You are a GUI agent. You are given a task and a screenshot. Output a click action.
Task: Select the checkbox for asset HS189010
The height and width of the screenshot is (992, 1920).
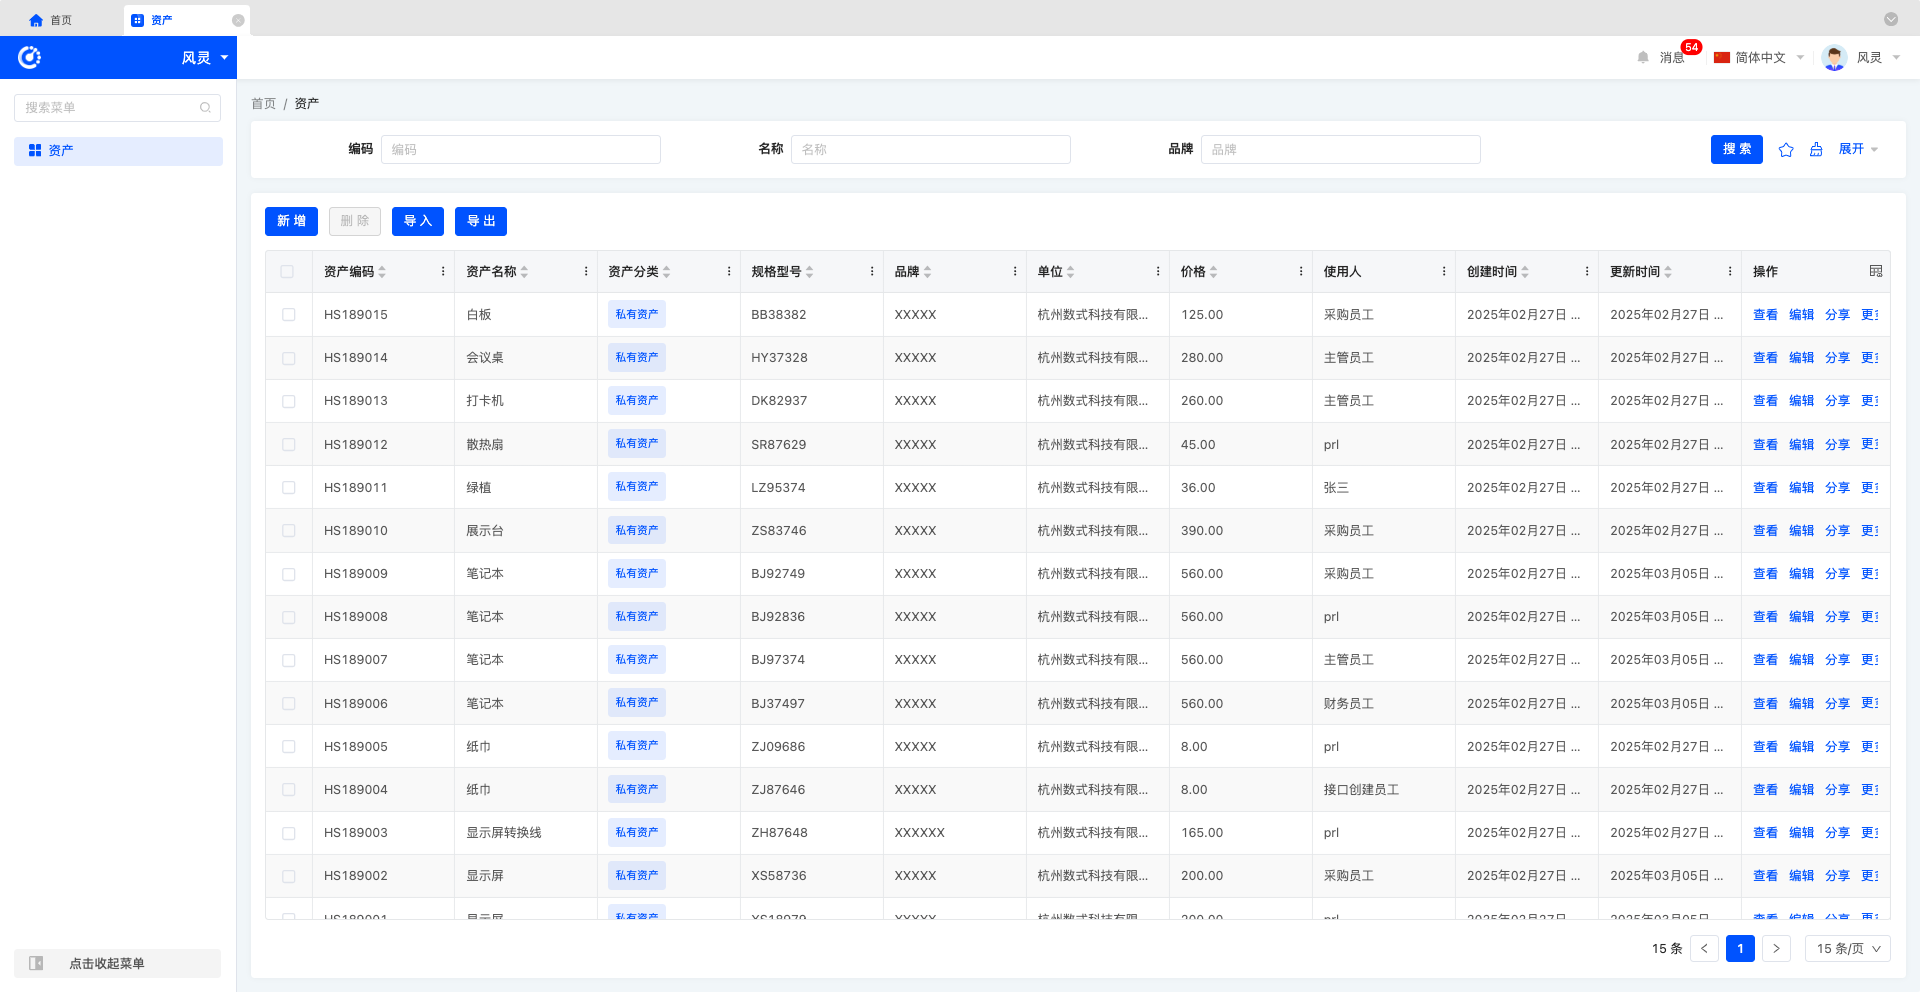(x=289, y=531)
